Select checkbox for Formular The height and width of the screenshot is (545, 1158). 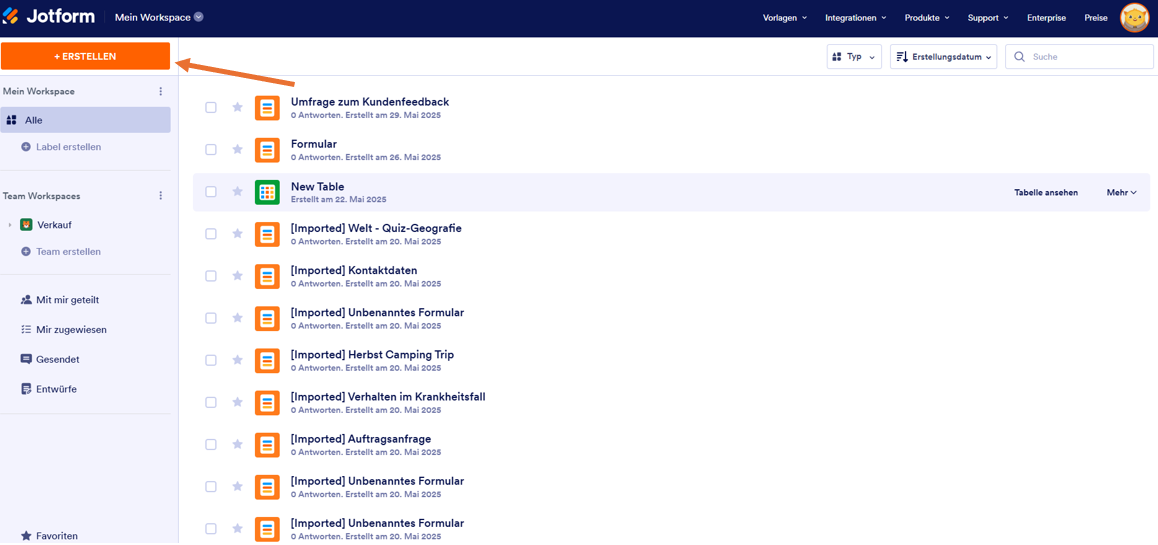pyautogui.click(x=211, y=149)
